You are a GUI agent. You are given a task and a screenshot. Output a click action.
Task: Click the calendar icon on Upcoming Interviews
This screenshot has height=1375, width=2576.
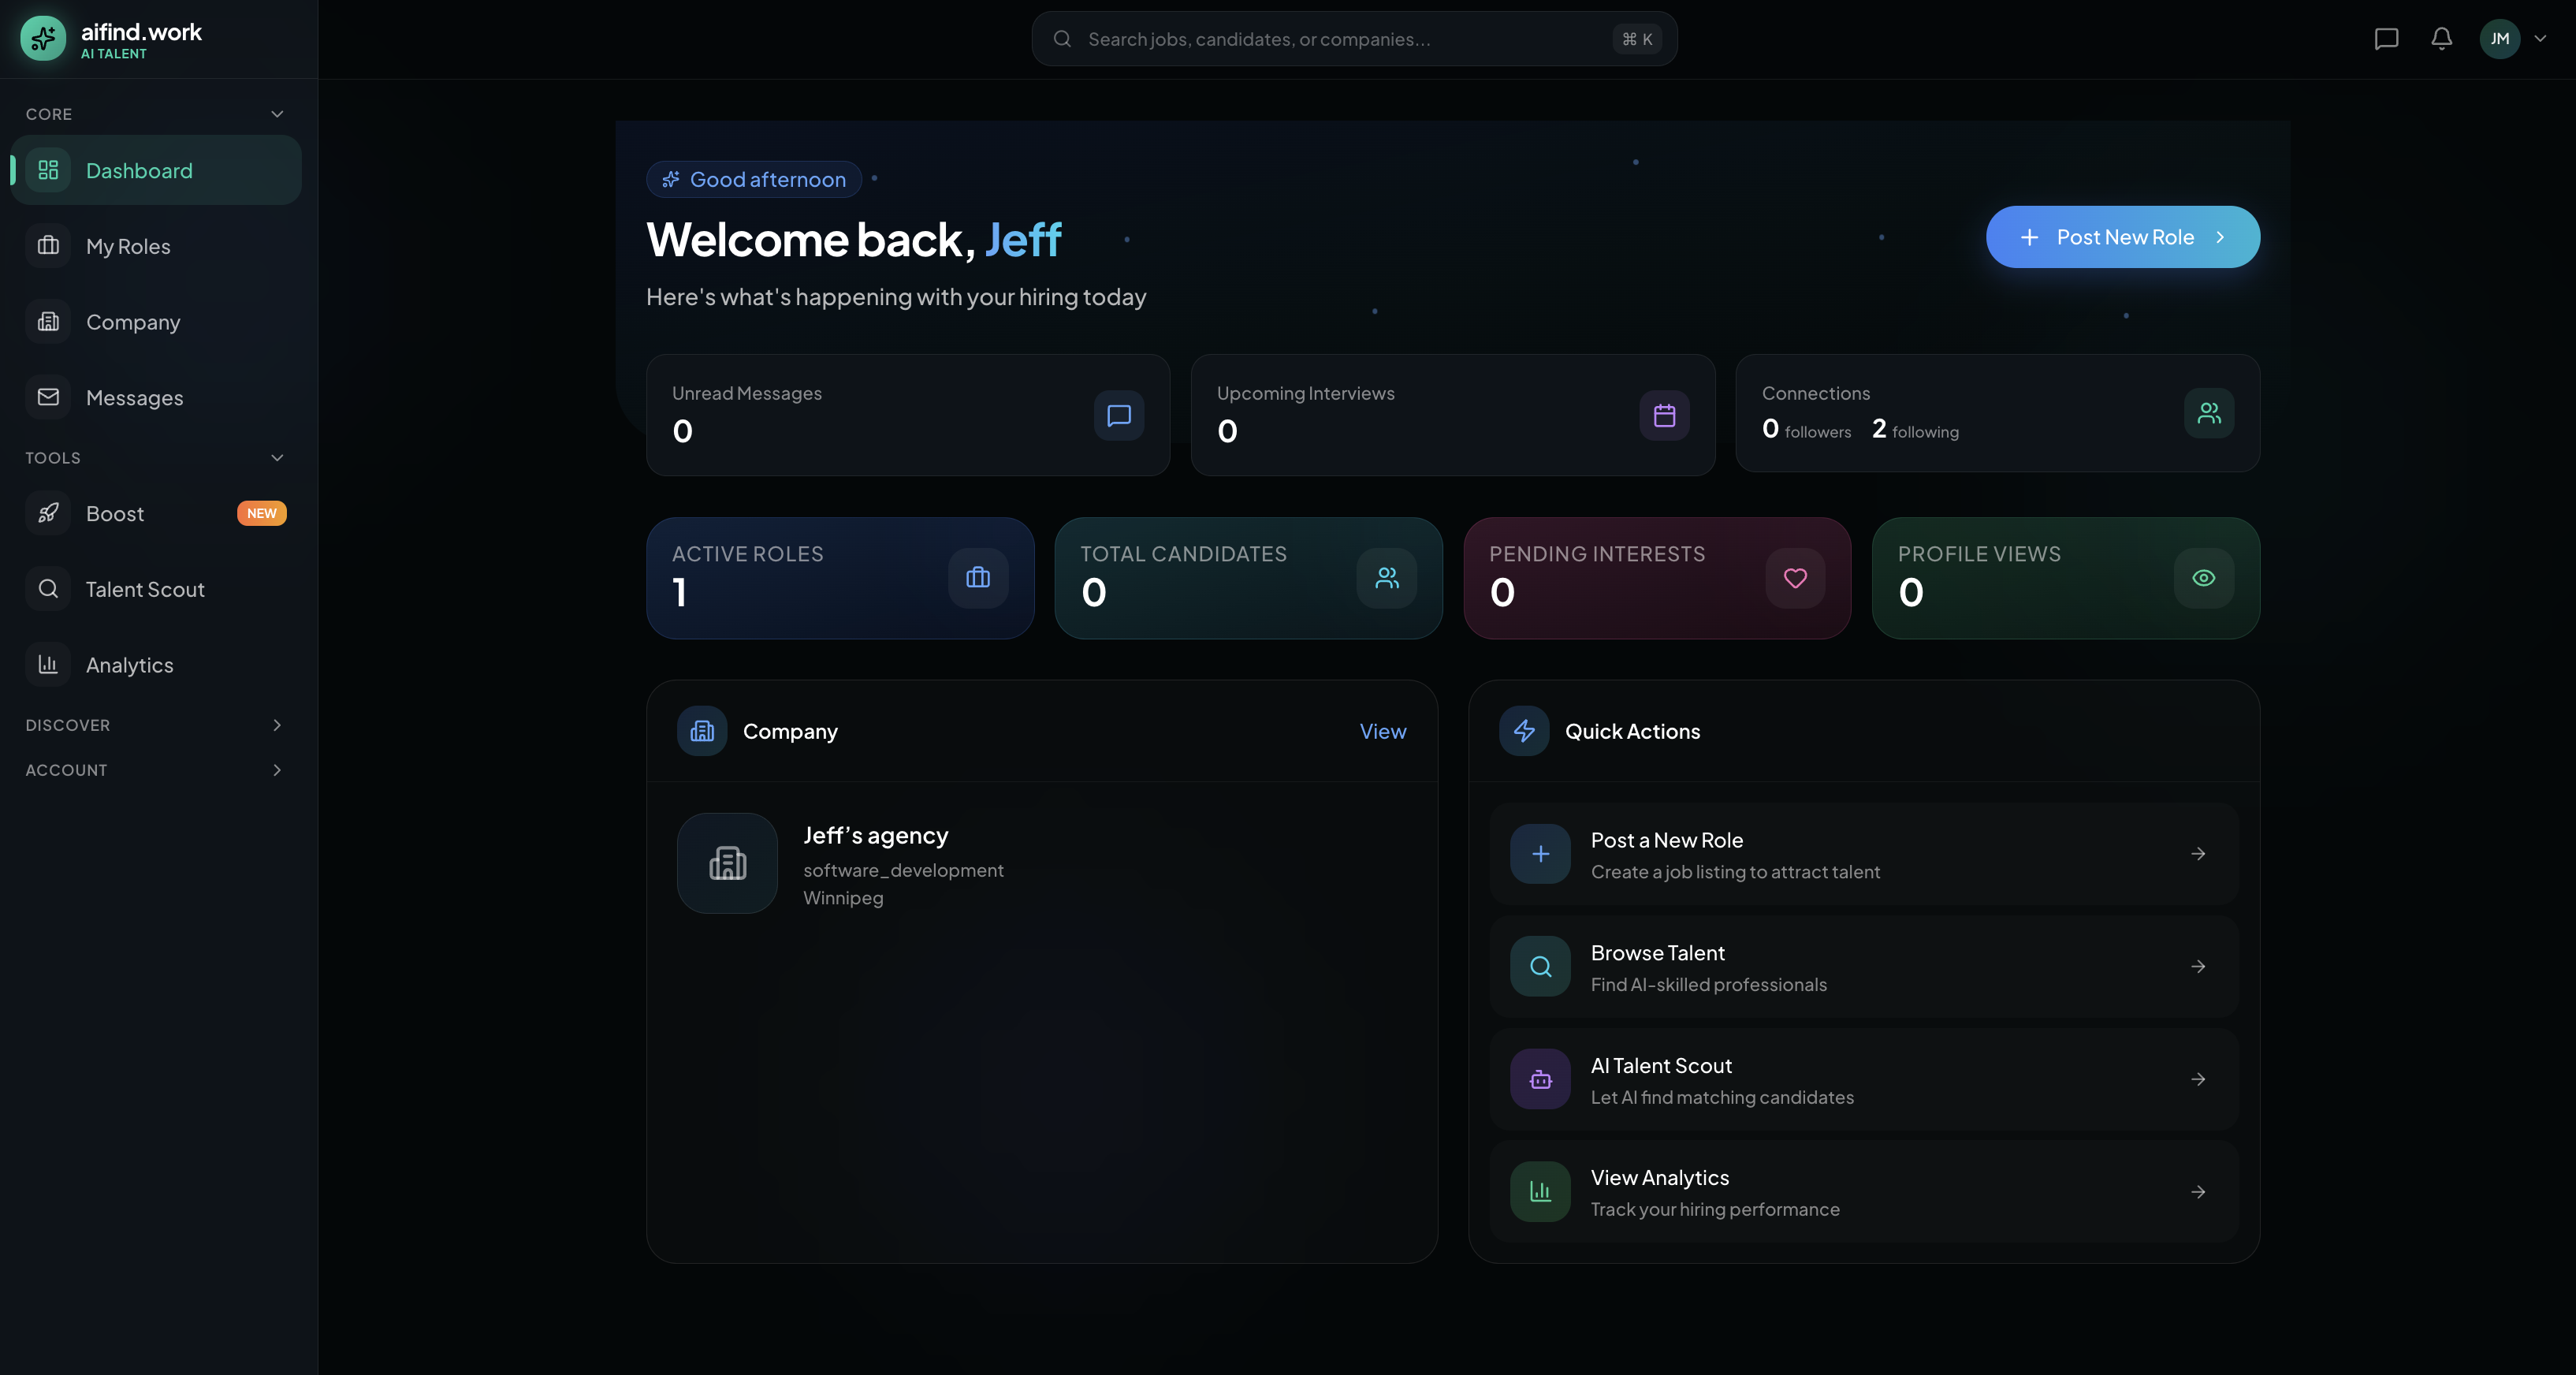click(1663, 415)
